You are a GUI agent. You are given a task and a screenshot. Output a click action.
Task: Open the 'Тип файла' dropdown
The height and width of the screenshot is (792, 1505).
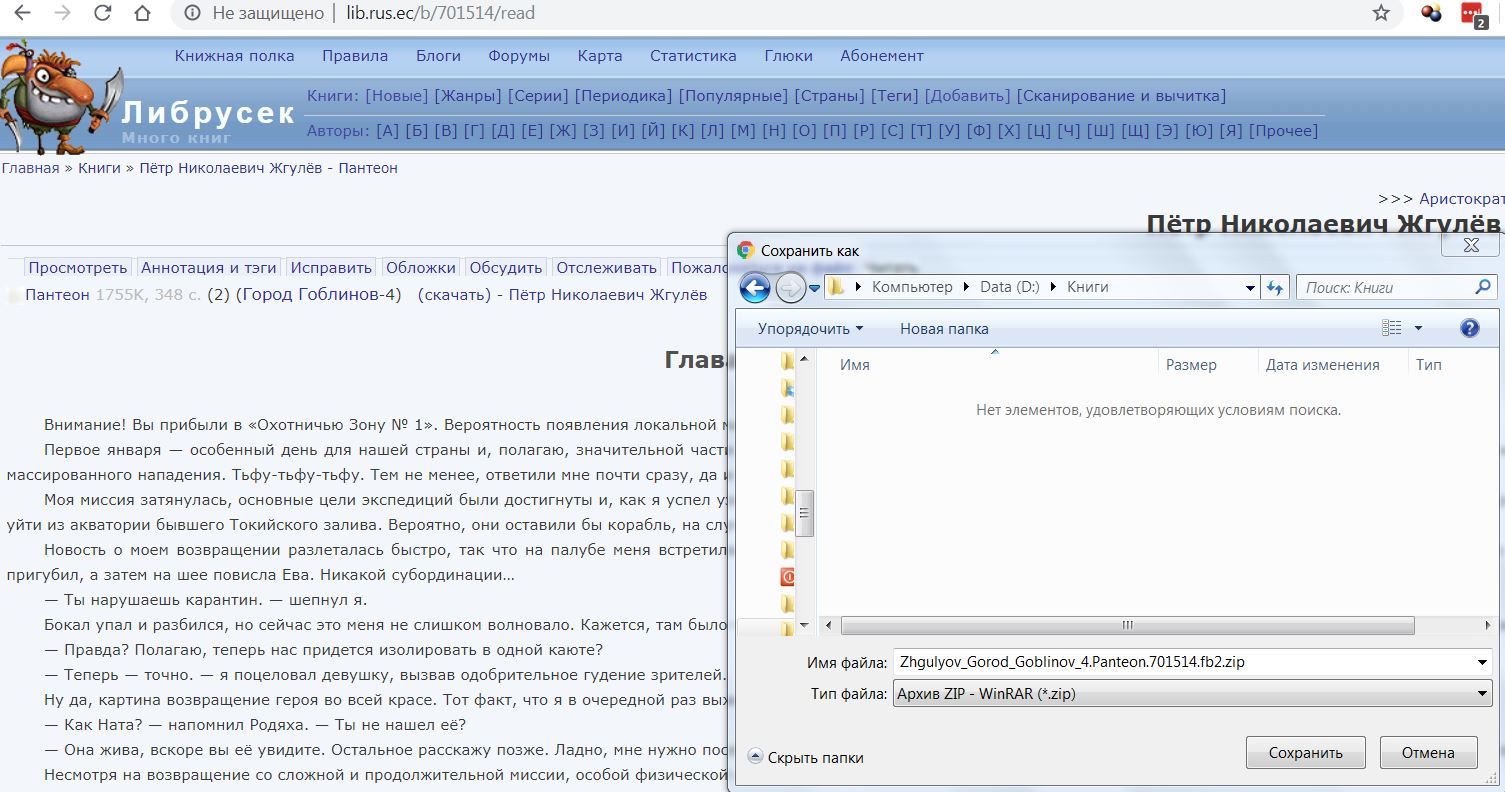tap(1191, 694)
